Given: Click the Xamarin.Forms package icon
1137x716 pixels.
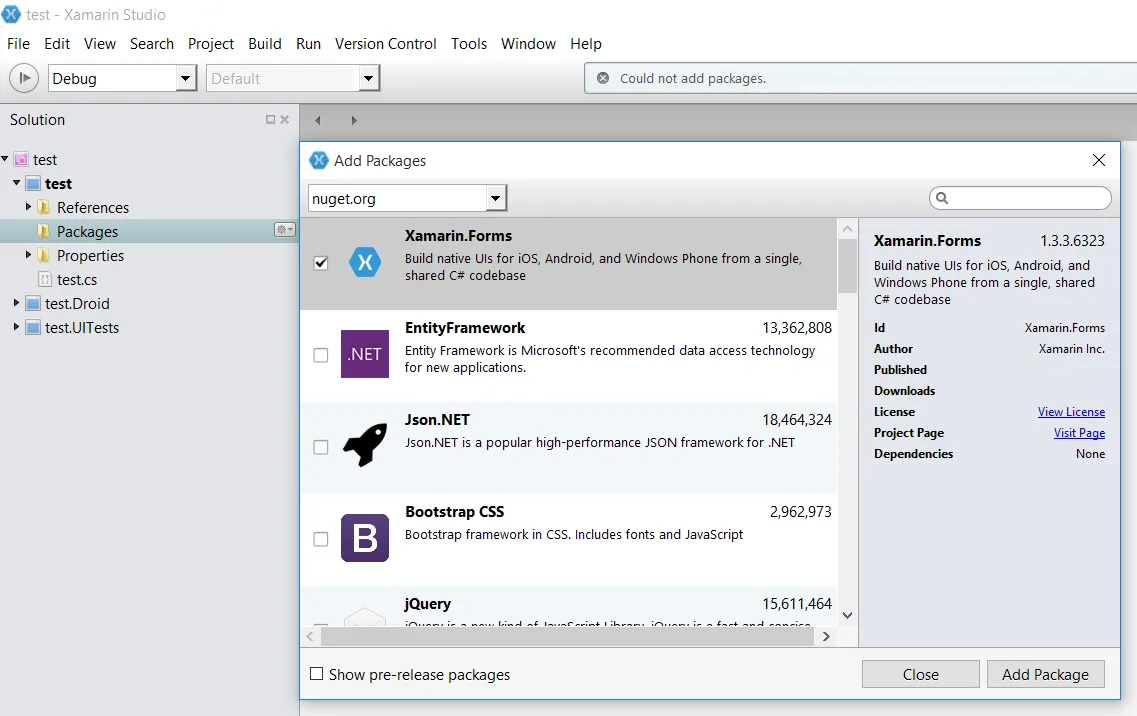Looking at the screenshot, I should click(x=365, y=262).
